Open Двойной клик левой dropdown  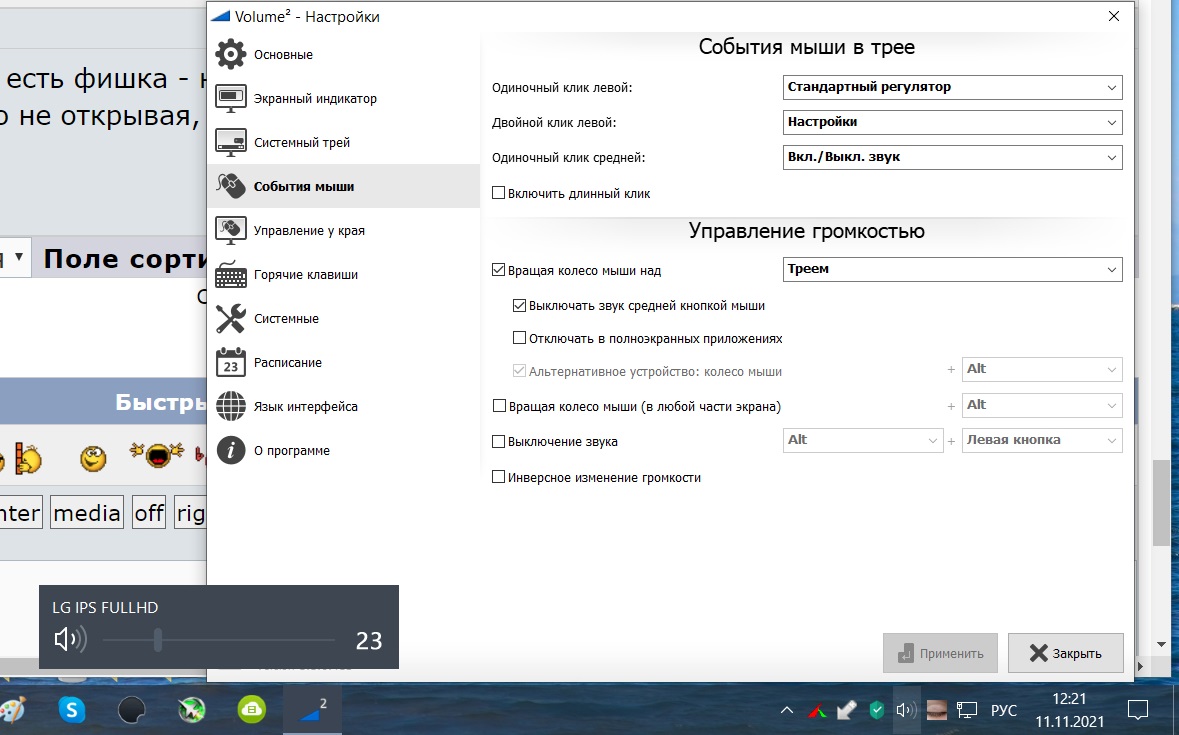(x=952, y=122)
